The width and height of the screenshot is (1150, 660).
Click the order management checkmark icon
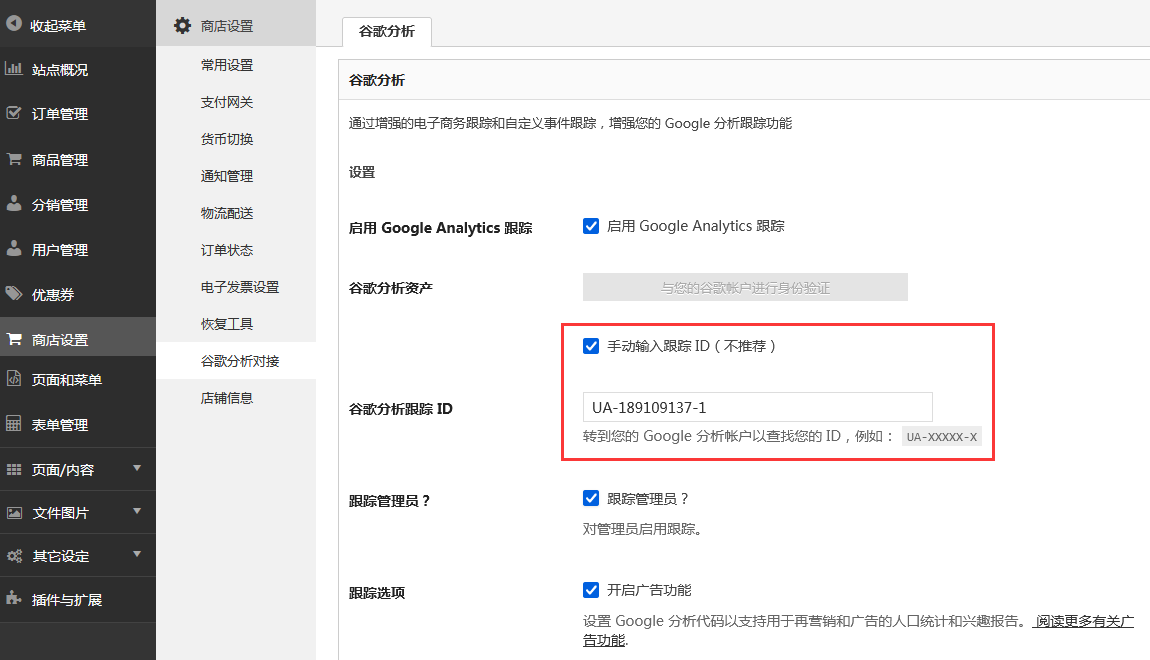click(14, 113)
